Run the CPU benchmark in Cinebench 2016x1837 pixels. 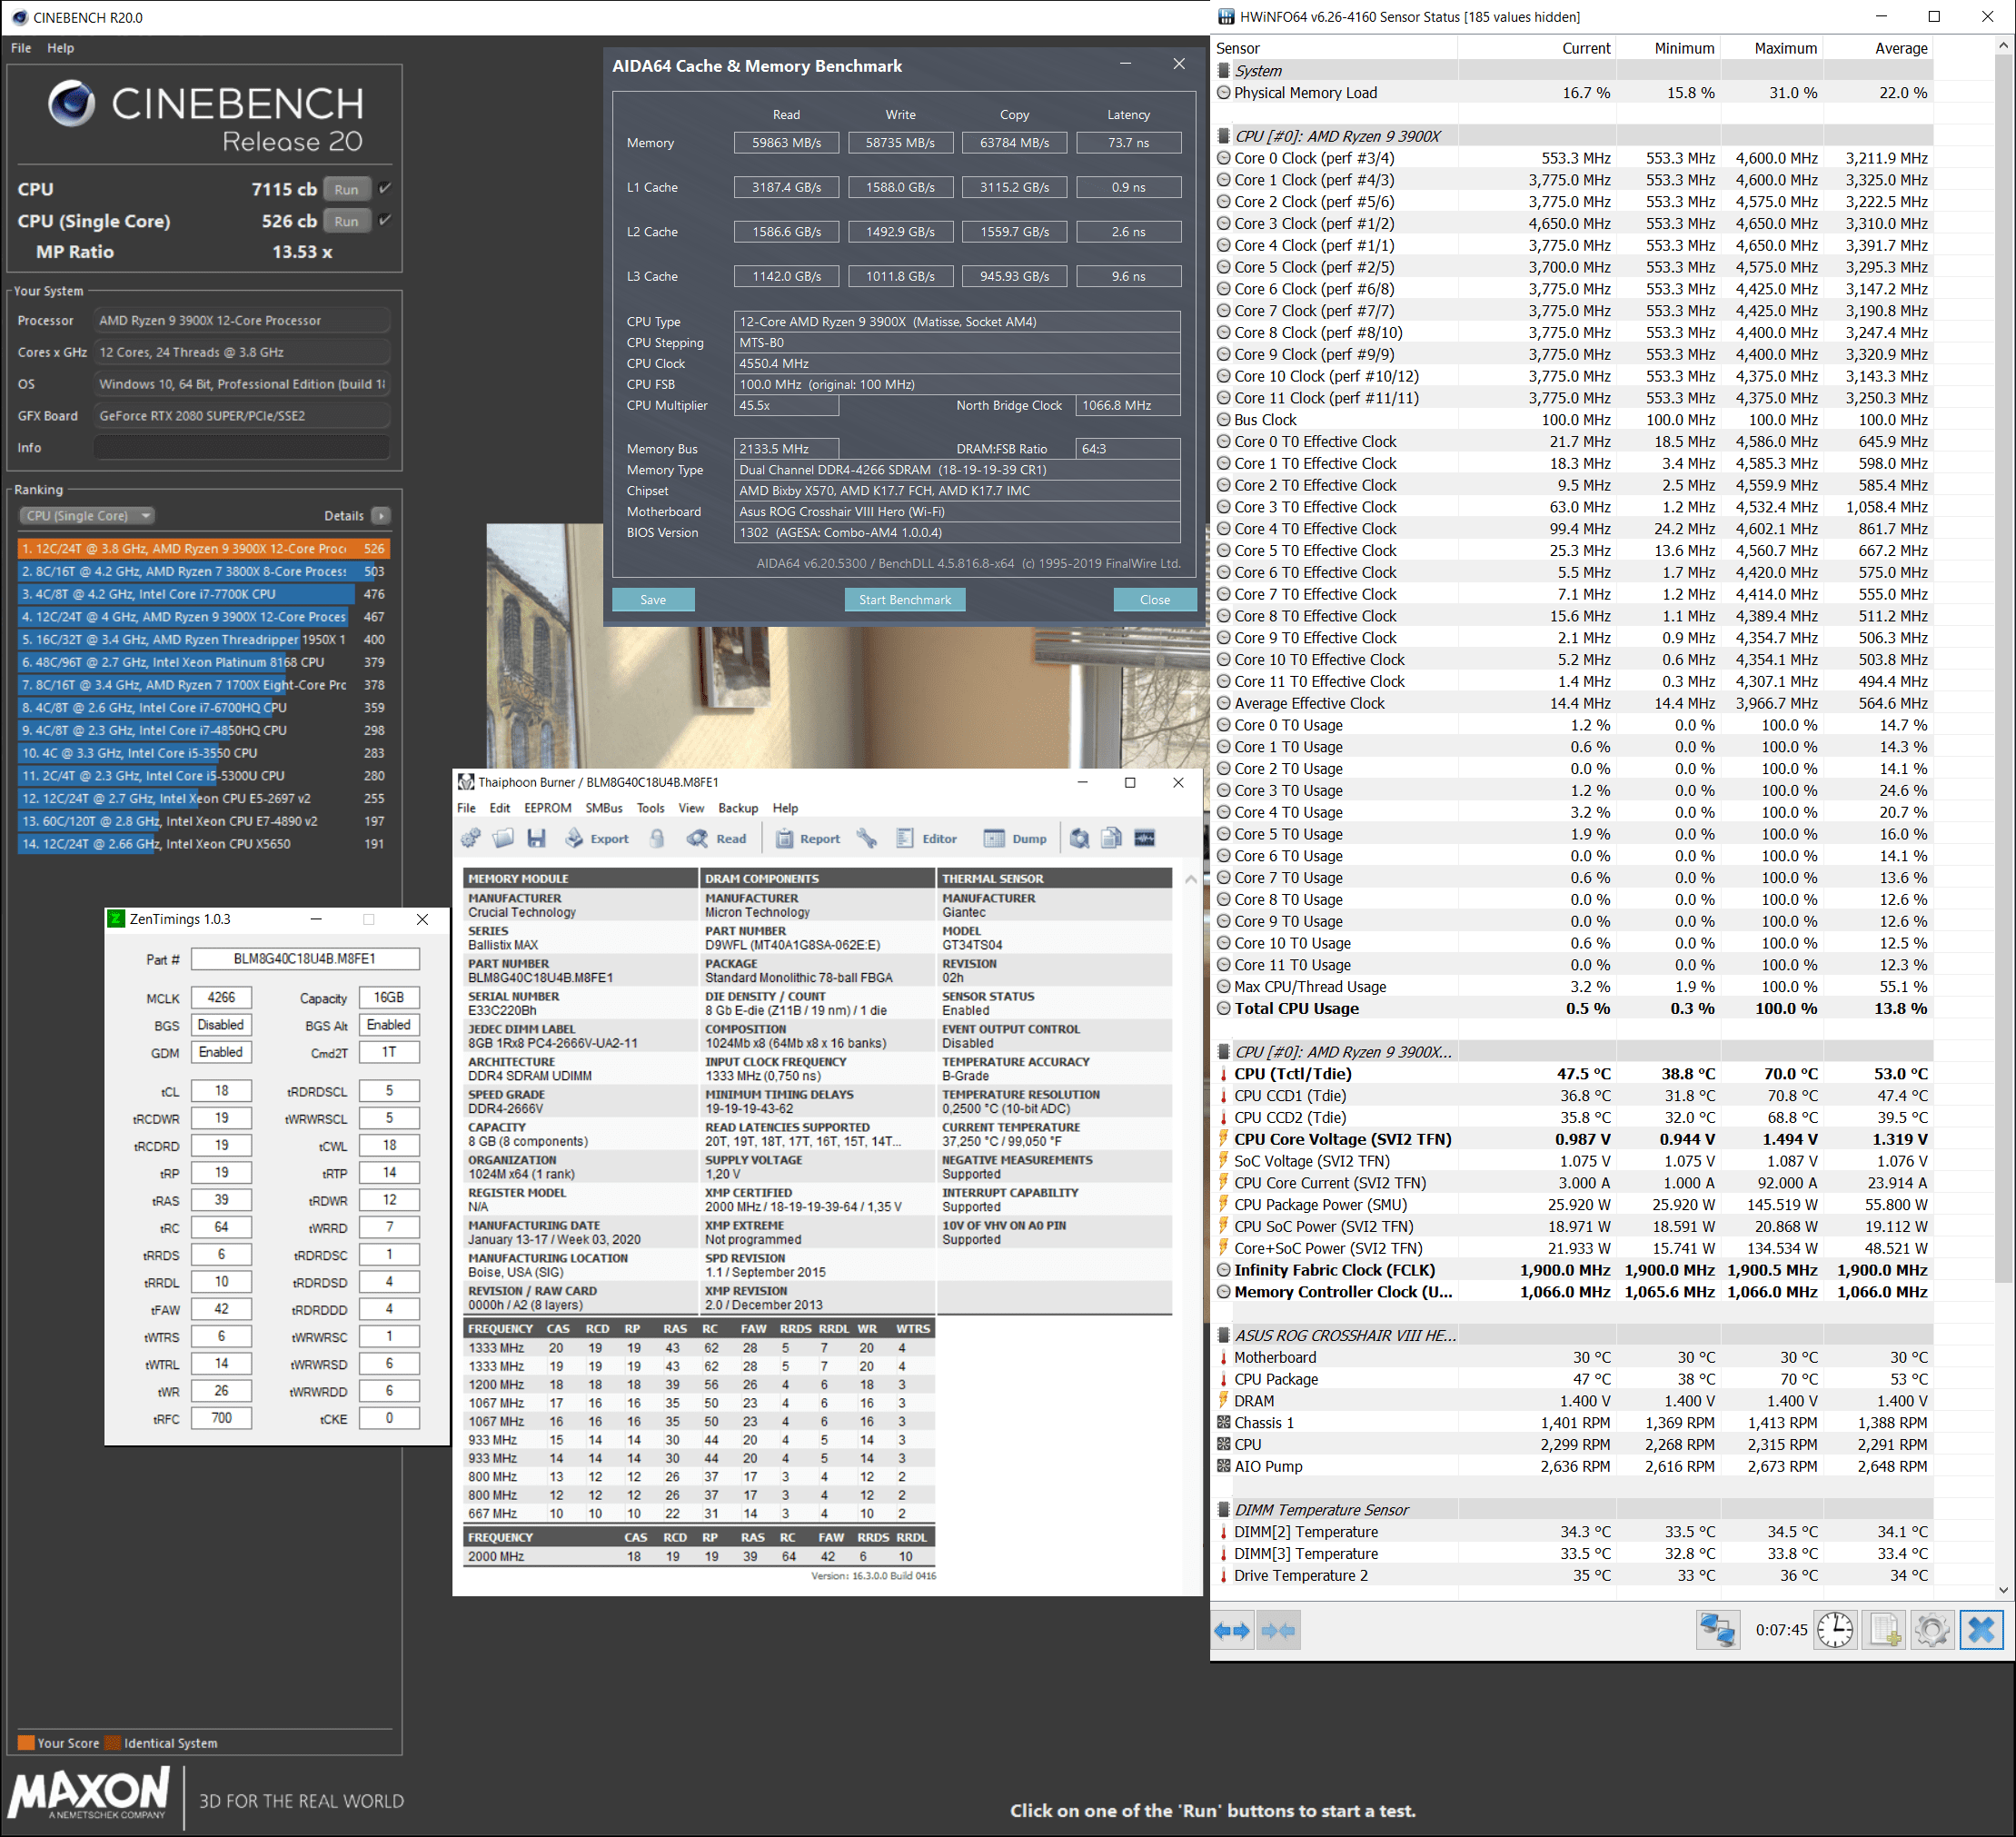pos(346,189)
